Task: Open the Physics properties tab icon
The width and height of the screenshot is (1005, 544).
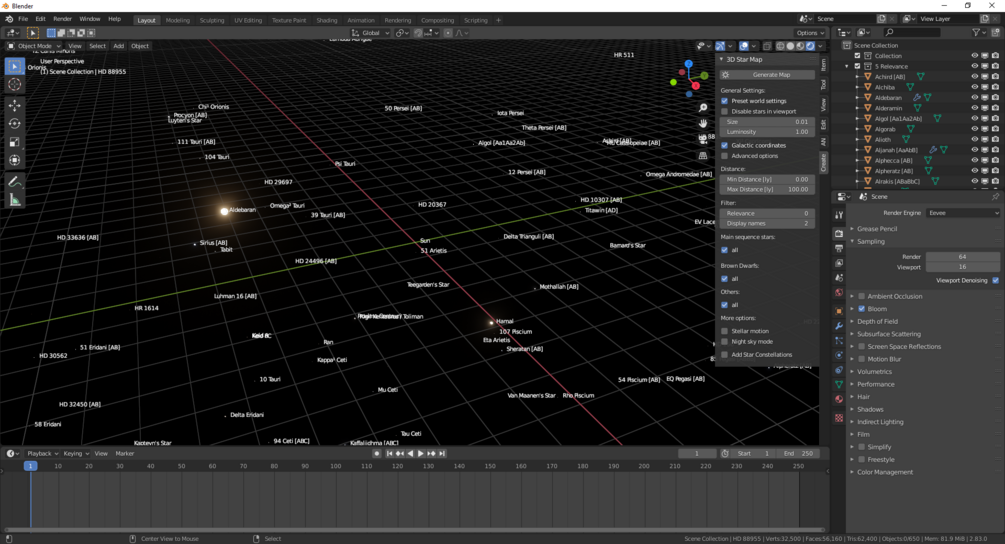Action: coord(839,355)
